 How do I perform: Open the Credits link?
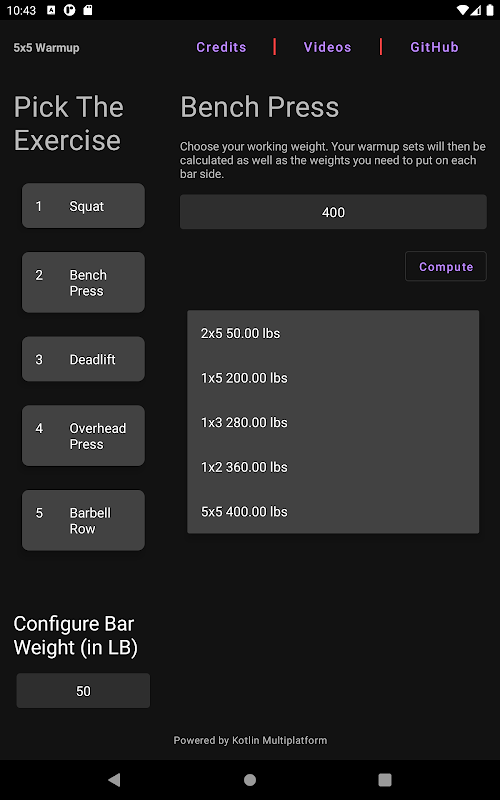[x=221, y=47]
